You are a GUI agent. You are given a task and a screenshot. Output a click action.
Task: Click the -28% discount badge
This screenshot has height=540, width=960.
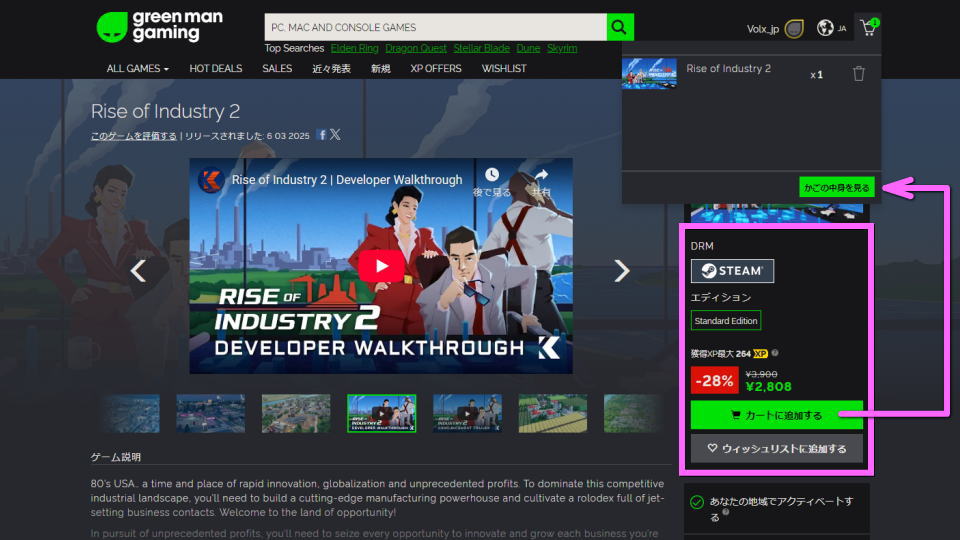714,380
